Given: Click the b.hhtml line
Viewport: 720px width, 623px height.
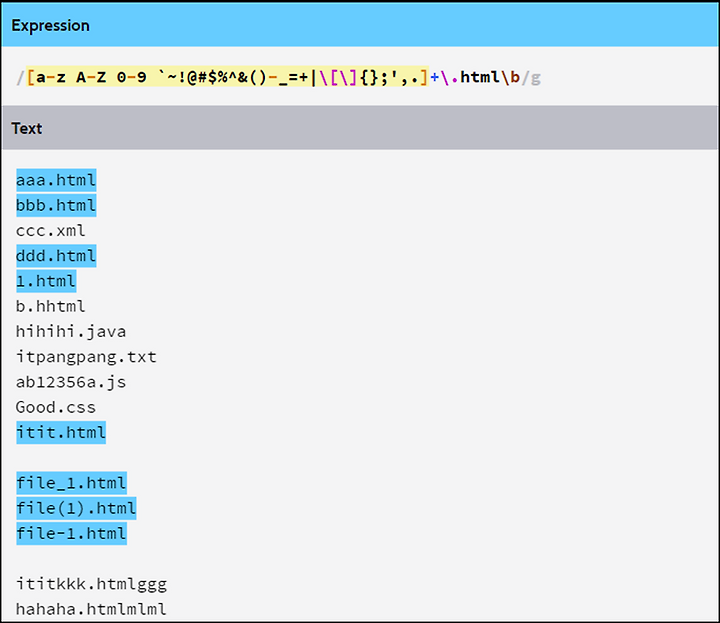Looking at the screenshot, I should (x=51, y=306).
